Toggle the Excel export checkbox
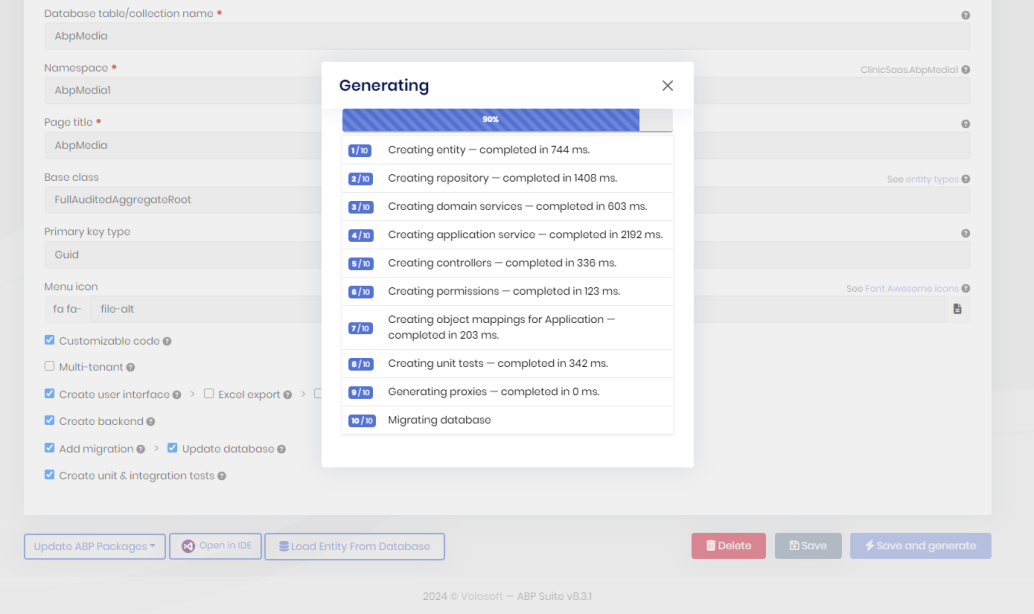This screenshot has height=614, width=1034. point(209,394)
